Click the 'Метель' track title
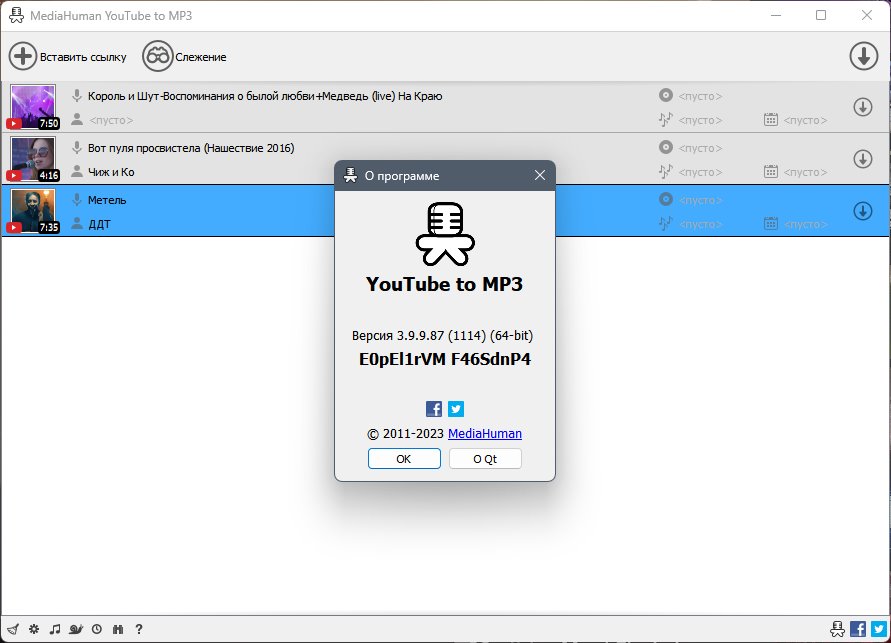The width and height of the screenshot is (891, 643). [x=107, y=200]
